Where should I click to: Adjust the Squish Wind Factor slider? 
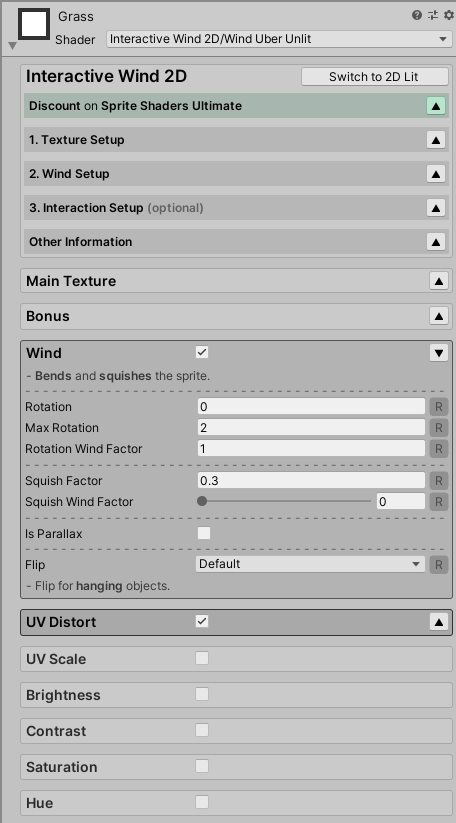coord(286,501)
